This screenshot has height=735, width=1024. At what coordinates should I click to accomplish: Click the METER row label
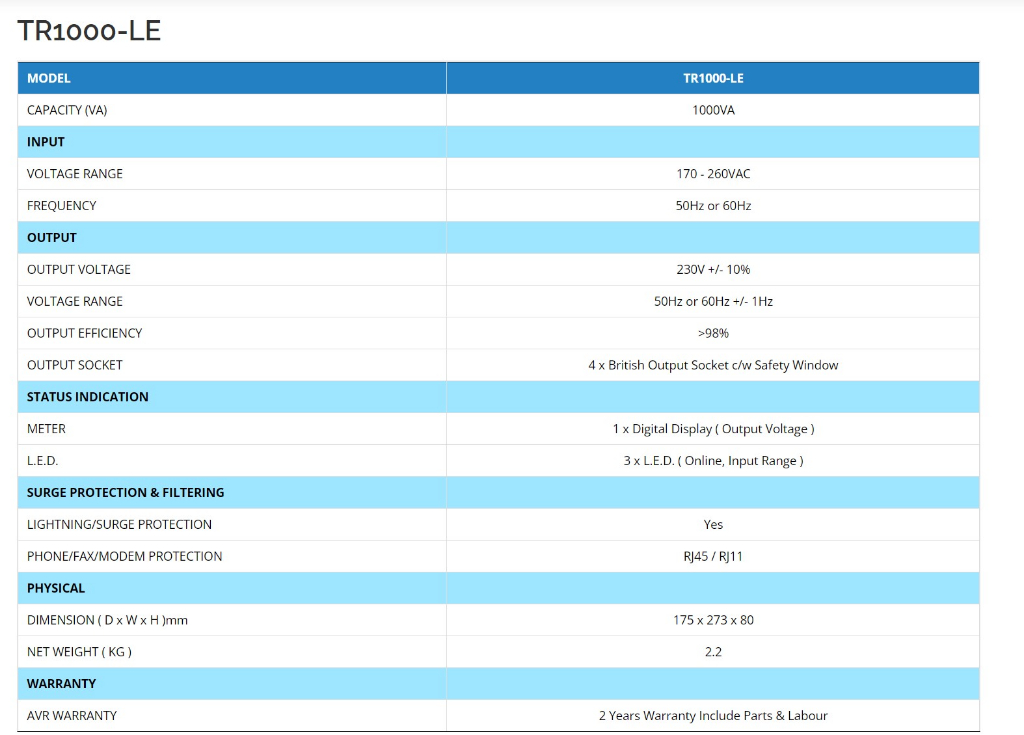pyautogui.click(x=47, y=429)
